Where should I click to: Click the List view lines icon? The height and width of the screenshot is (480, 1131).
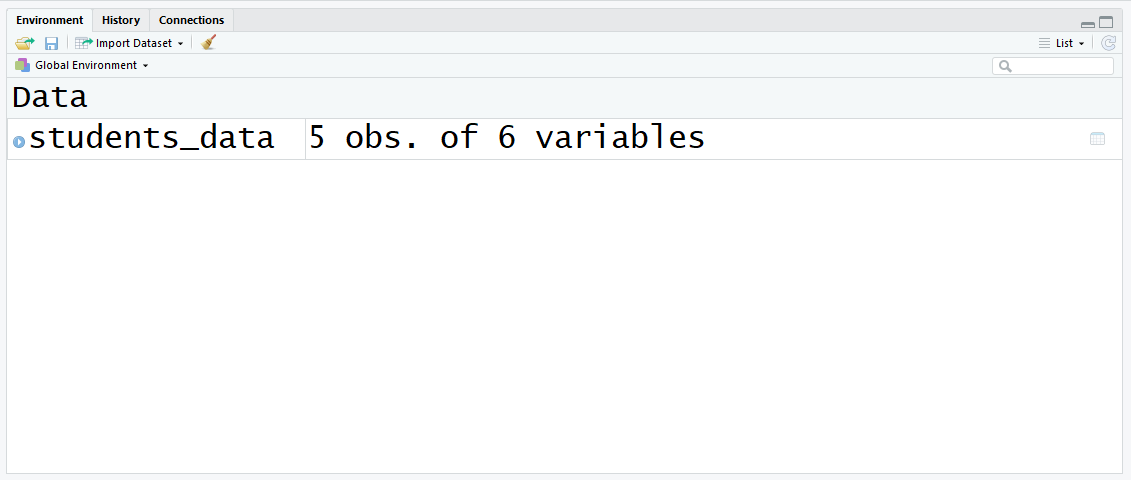[1044, 43]
